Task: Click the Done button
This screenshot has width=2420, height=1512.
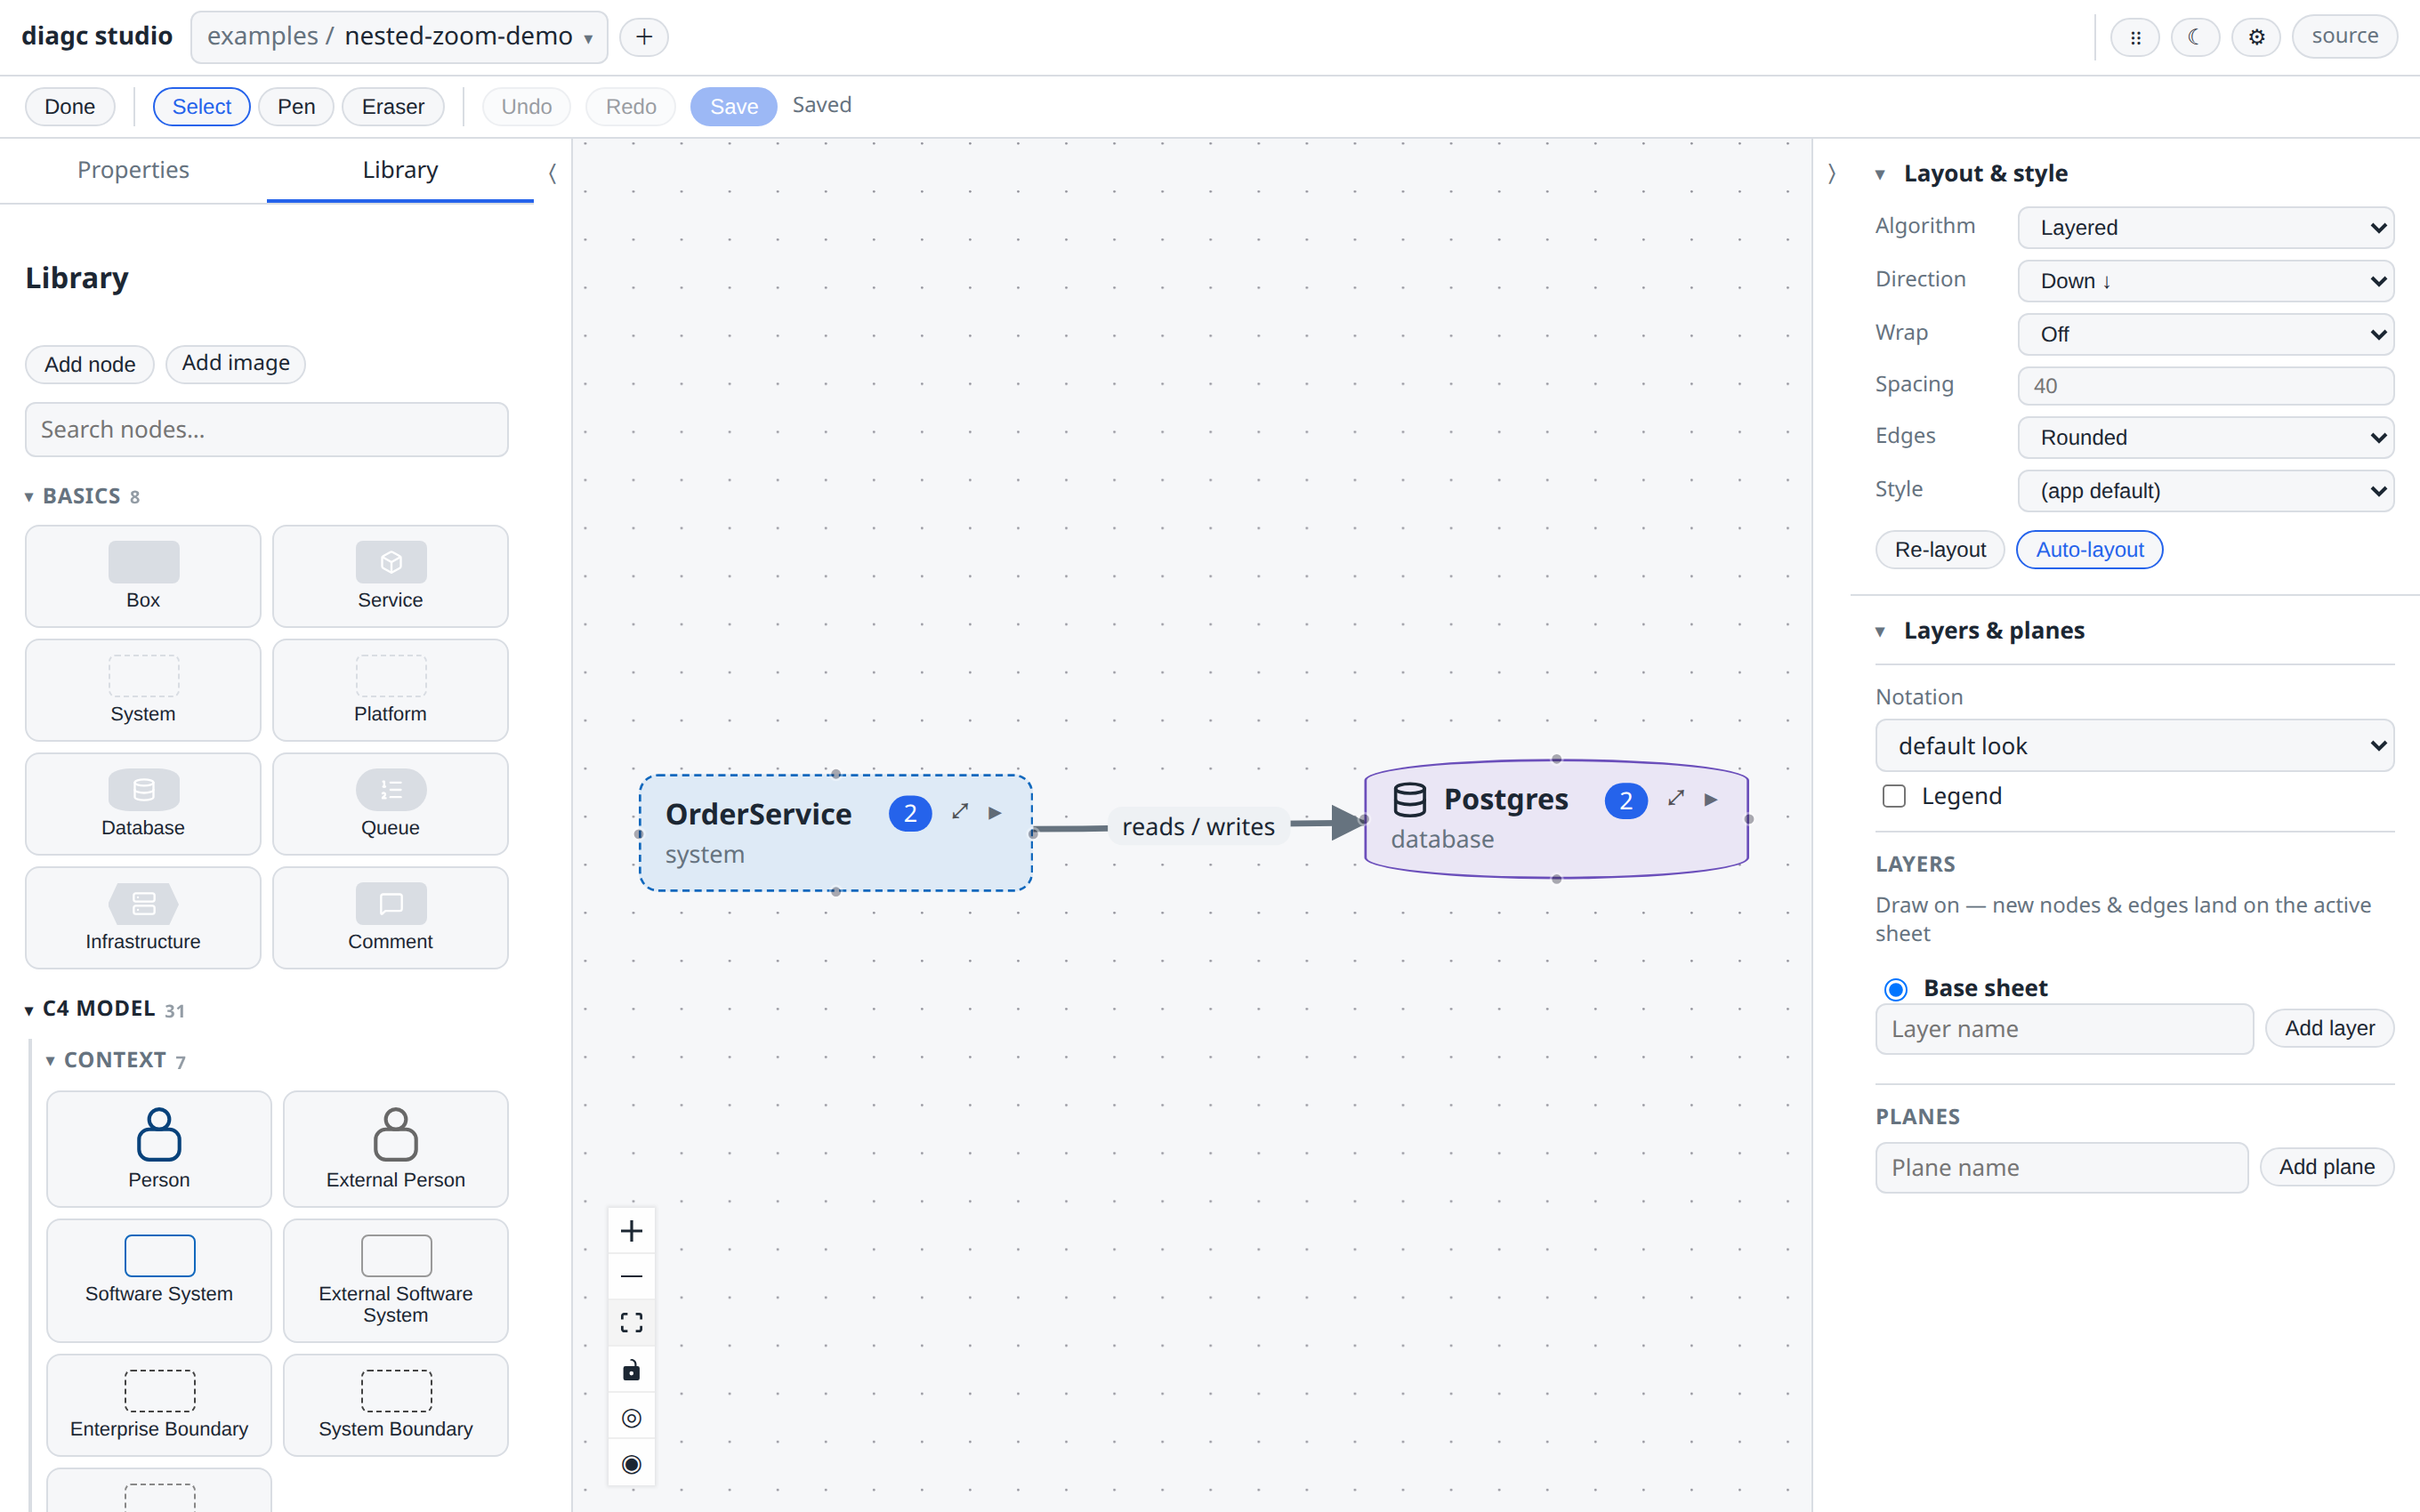Action: tap(70, 106)
